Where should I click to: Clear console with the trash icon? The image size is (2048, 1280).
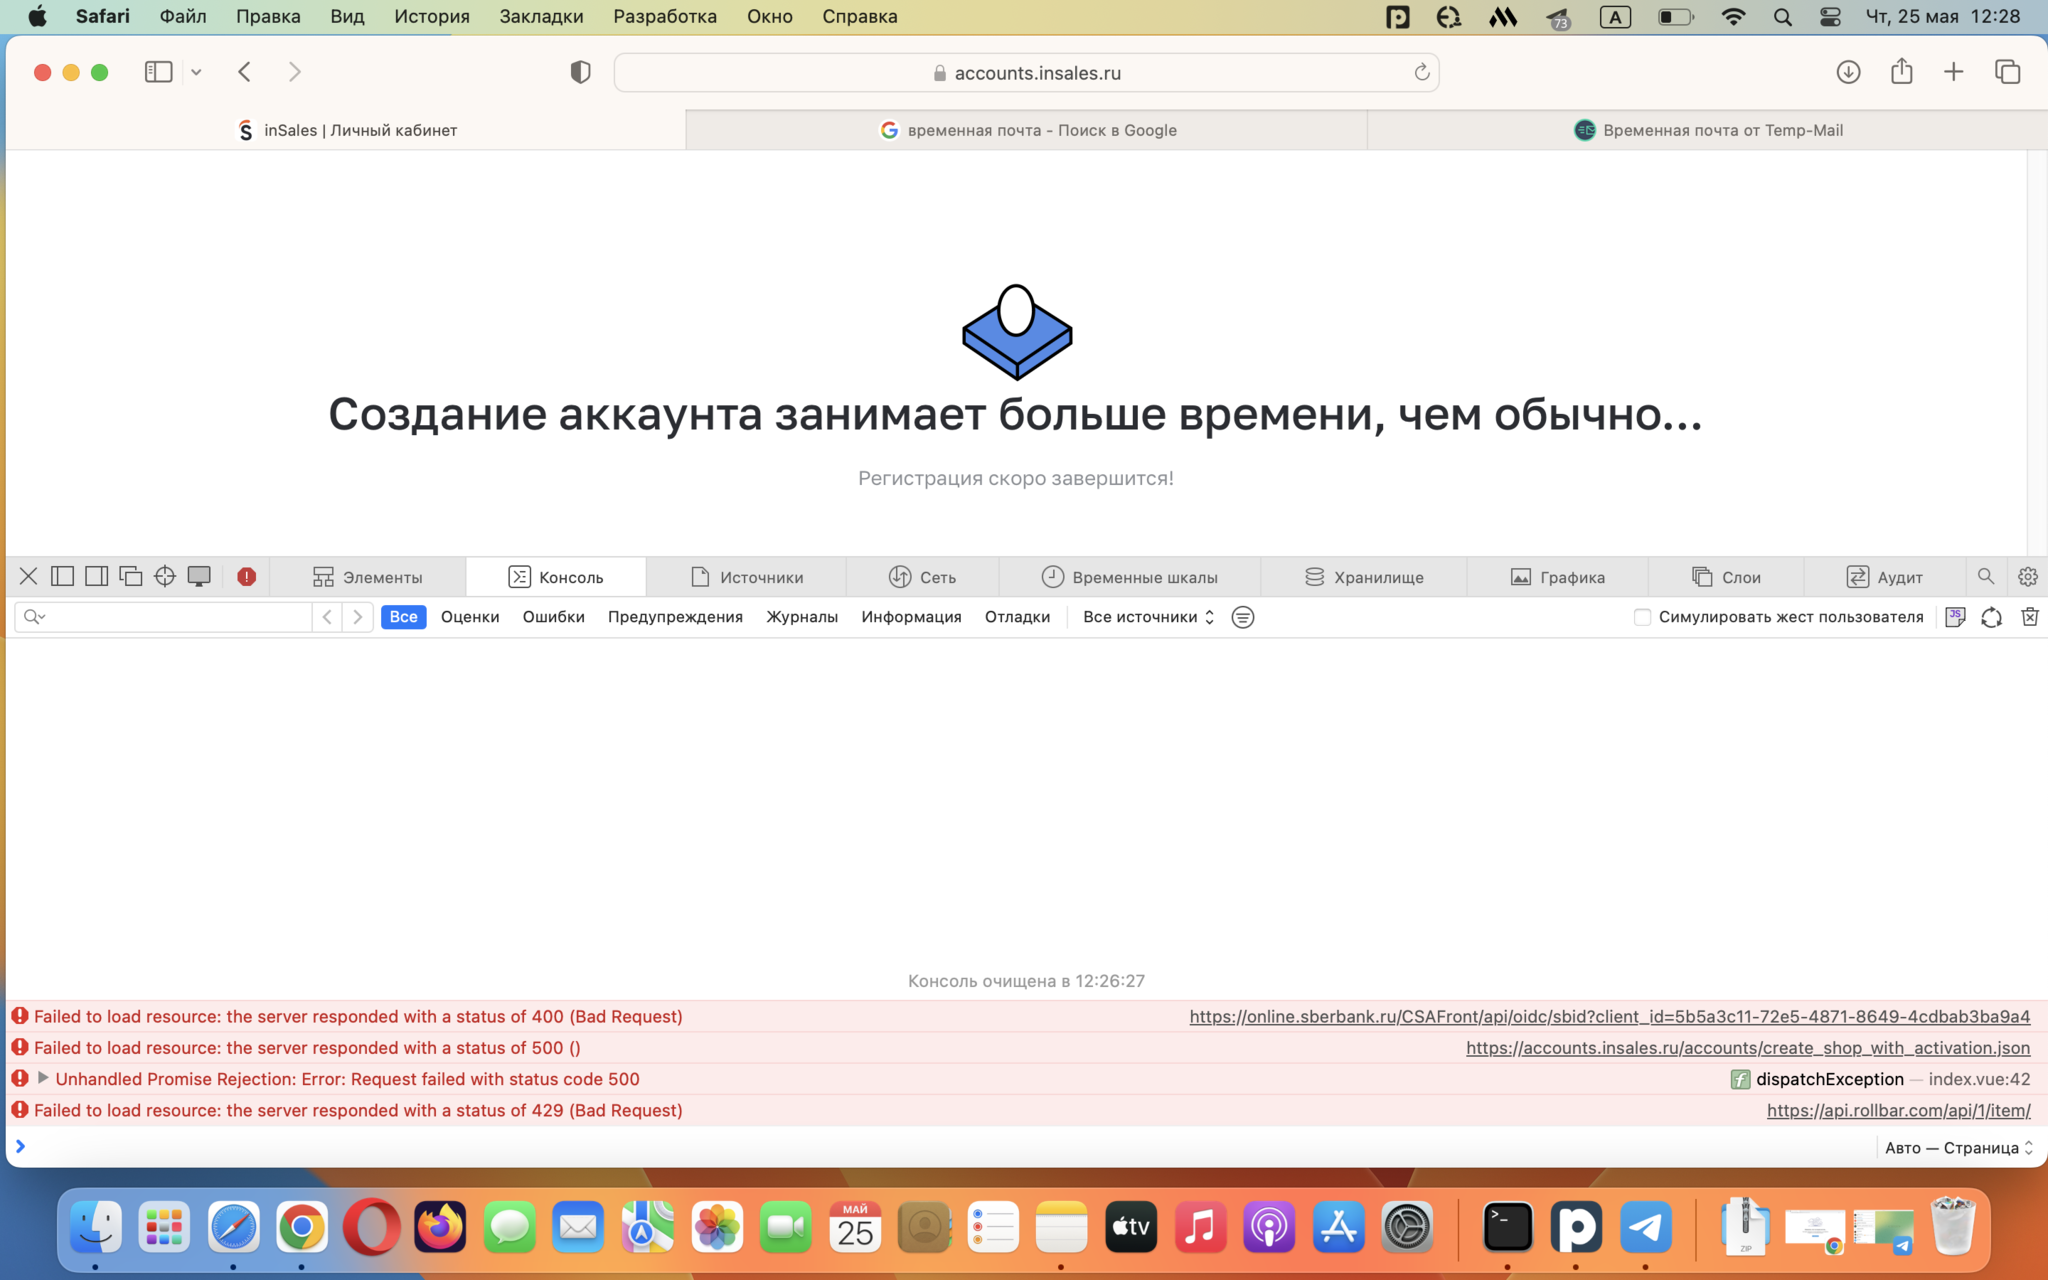point(2029,617)
